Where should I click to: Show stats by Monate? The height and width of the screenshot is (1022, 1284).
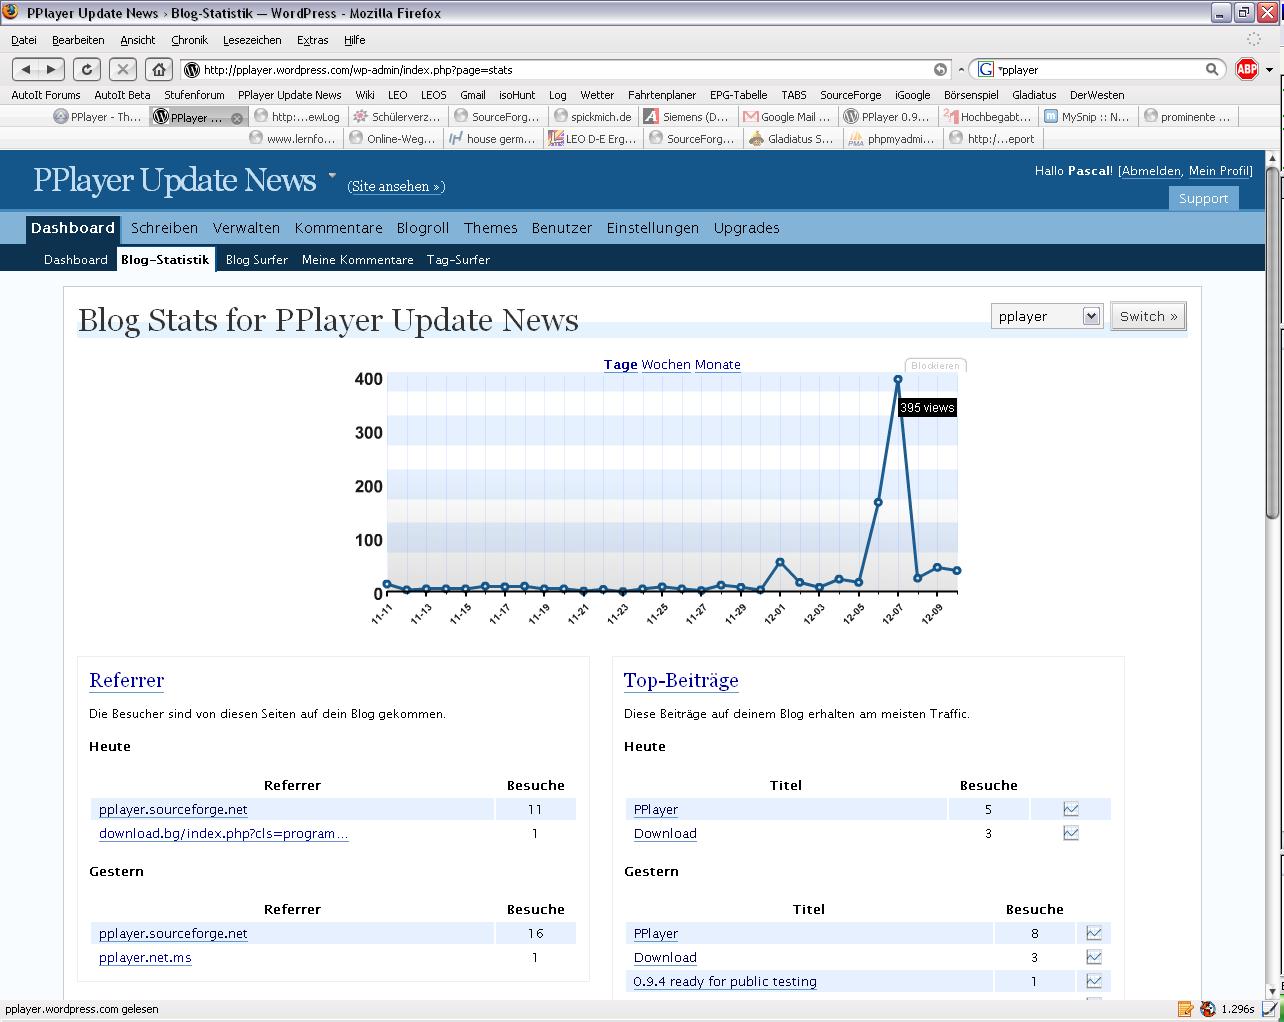(x=718, y=365)
